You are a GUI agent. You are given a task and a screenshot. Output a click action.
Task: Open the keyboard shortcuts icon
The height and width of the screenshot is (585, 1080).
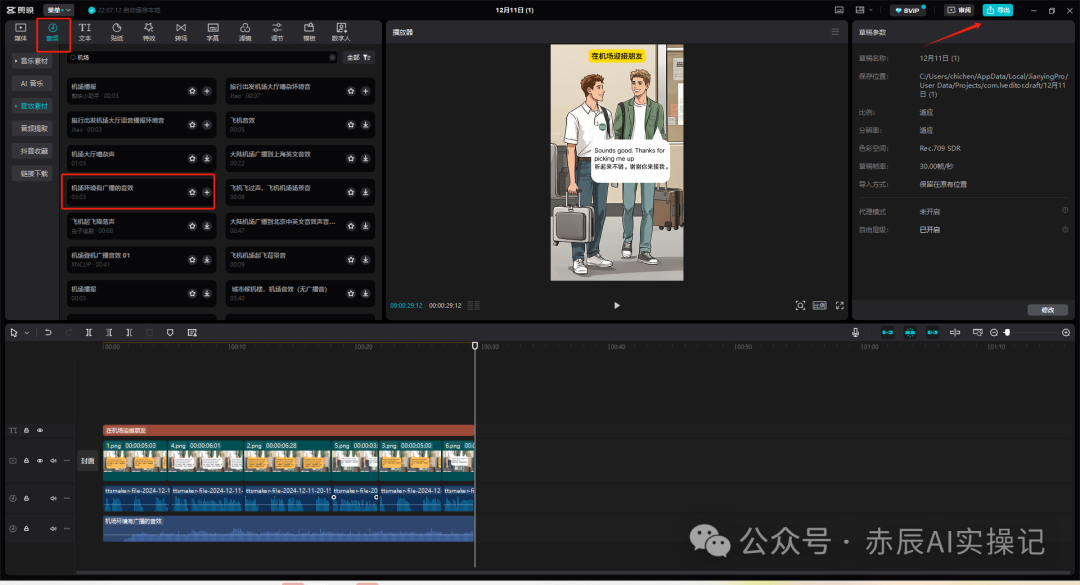coord(839,10)
